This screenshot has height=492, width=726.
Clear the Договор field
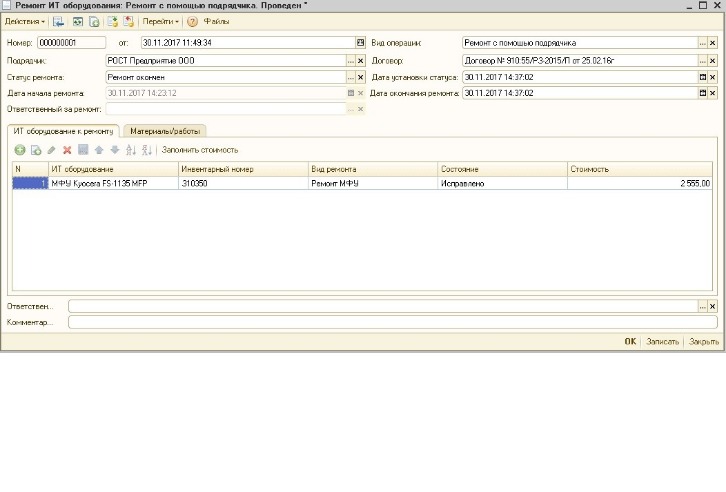pos(712,61)
